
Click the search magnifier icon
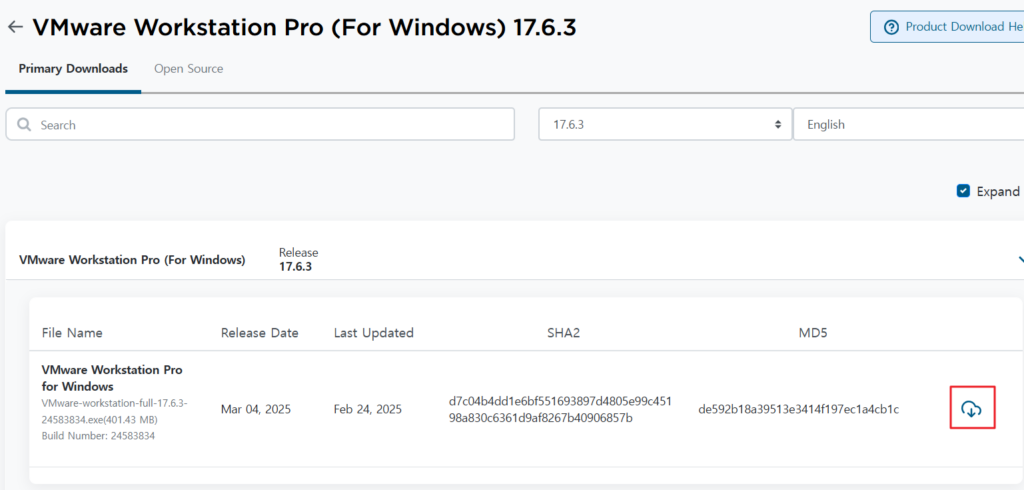(x=24, y=124)
